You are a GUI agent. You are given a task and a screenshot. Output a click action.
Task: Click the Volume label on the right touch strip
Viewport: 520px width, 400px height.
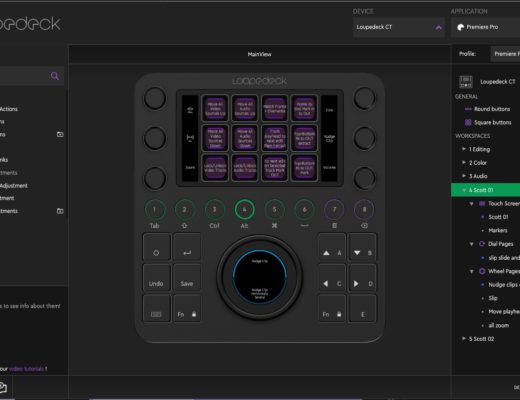click(329, 167)
